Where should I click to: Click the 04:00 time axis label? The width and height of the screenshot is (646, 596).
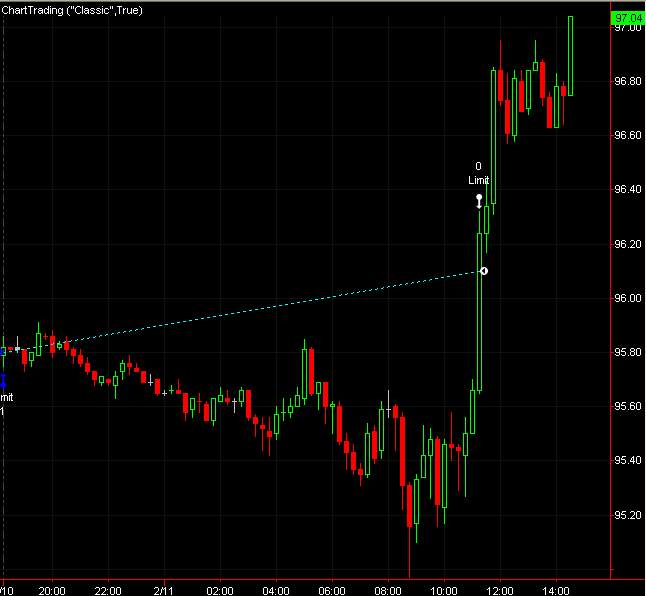pyautogui.click(x=276, y=591)
